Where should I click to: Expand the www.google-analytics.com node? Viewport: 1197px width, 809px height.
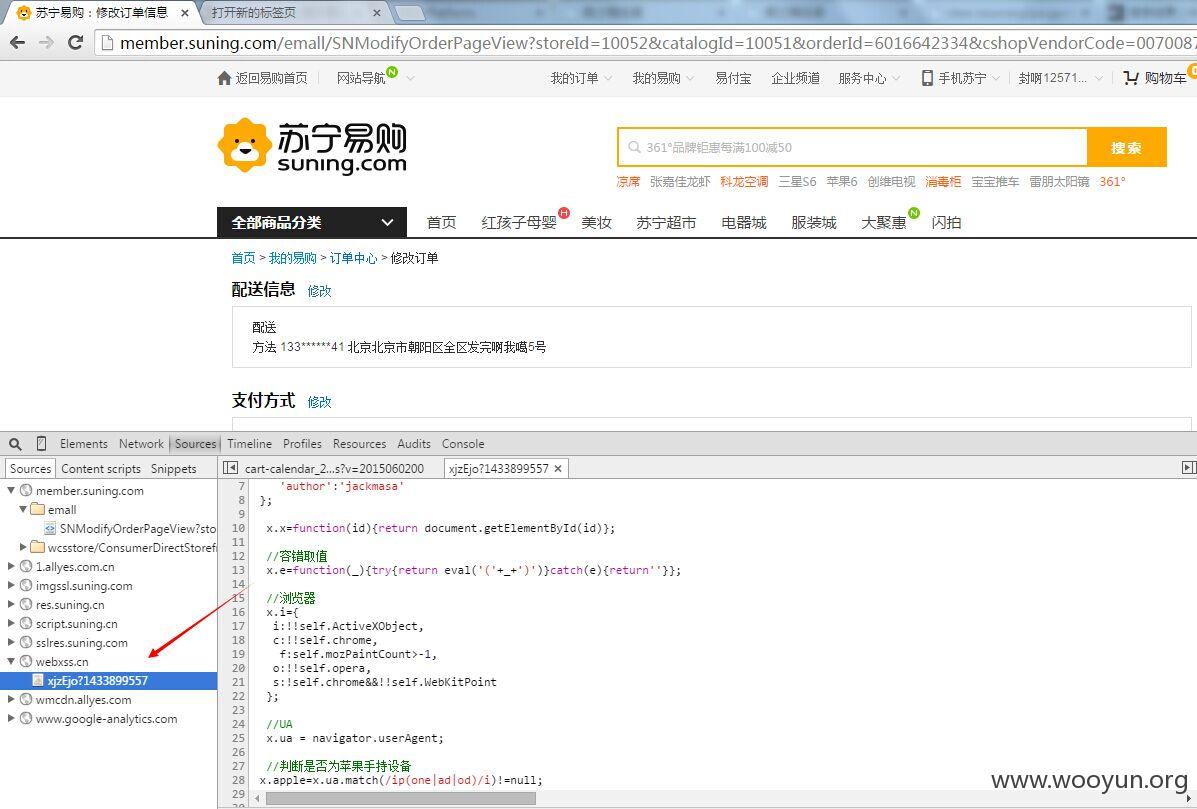[11, 718]
